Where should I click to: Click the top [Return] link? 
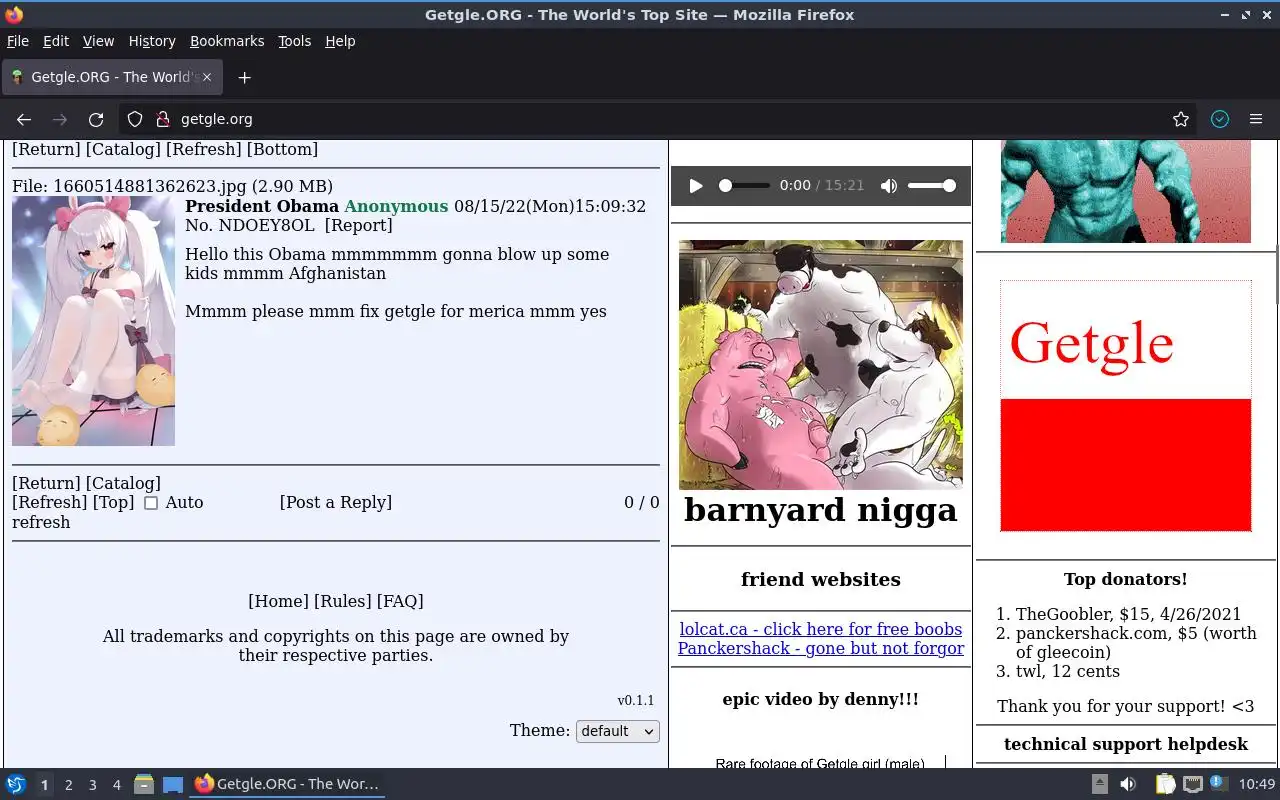(46, 149)
